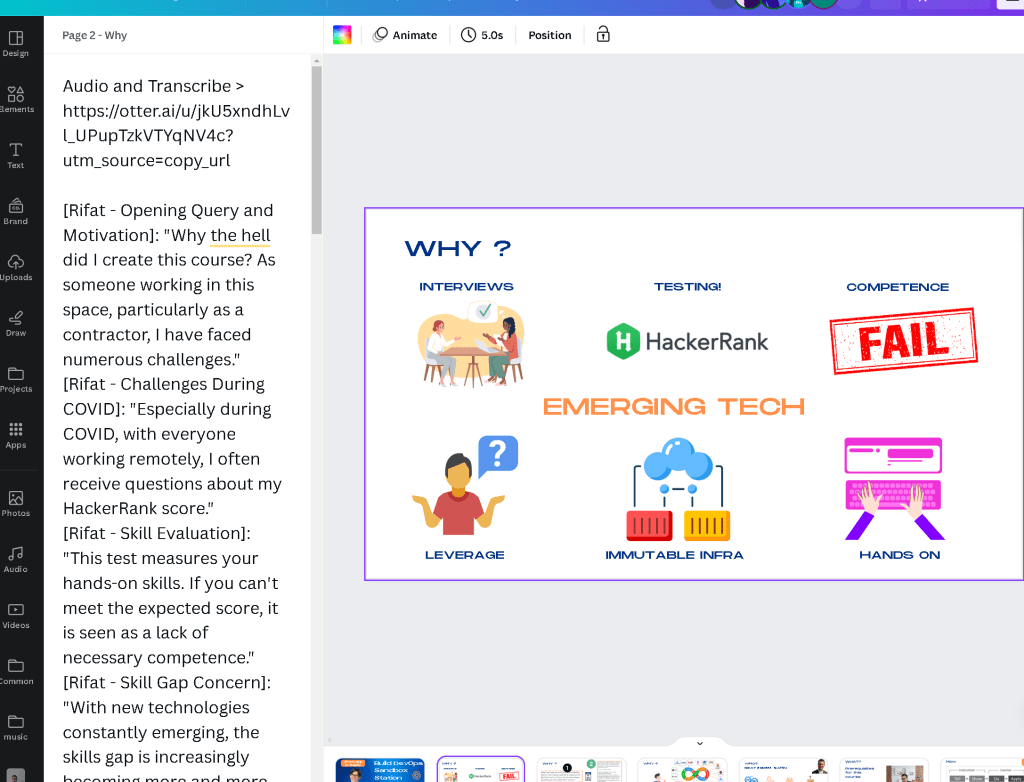Viewport: 1024px width, 782px height.
Task: Click the 'Page 2 - Why' notes title
Action: tap(95, 35)
